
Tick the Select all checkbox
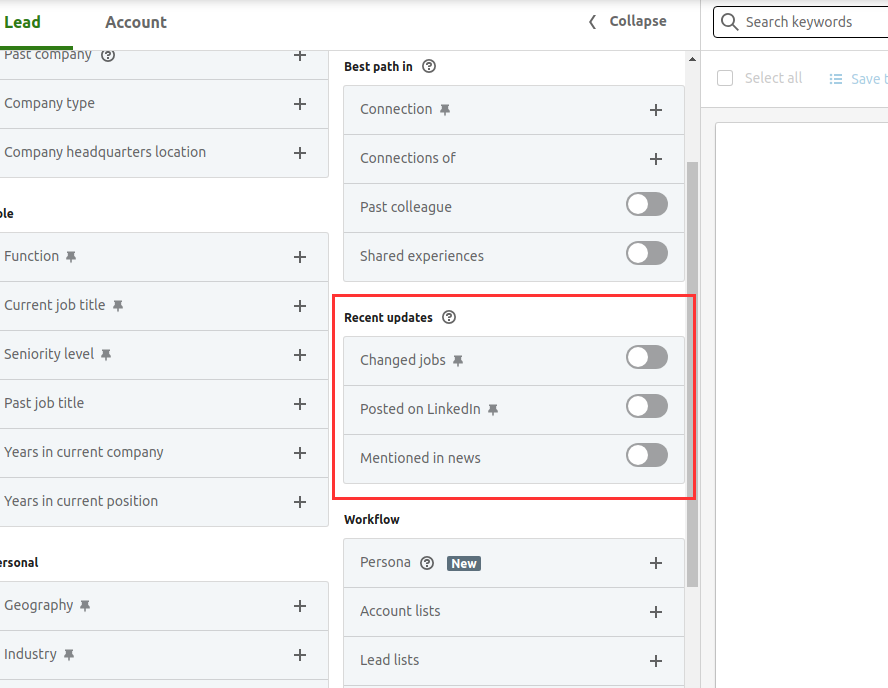(726, 78)
